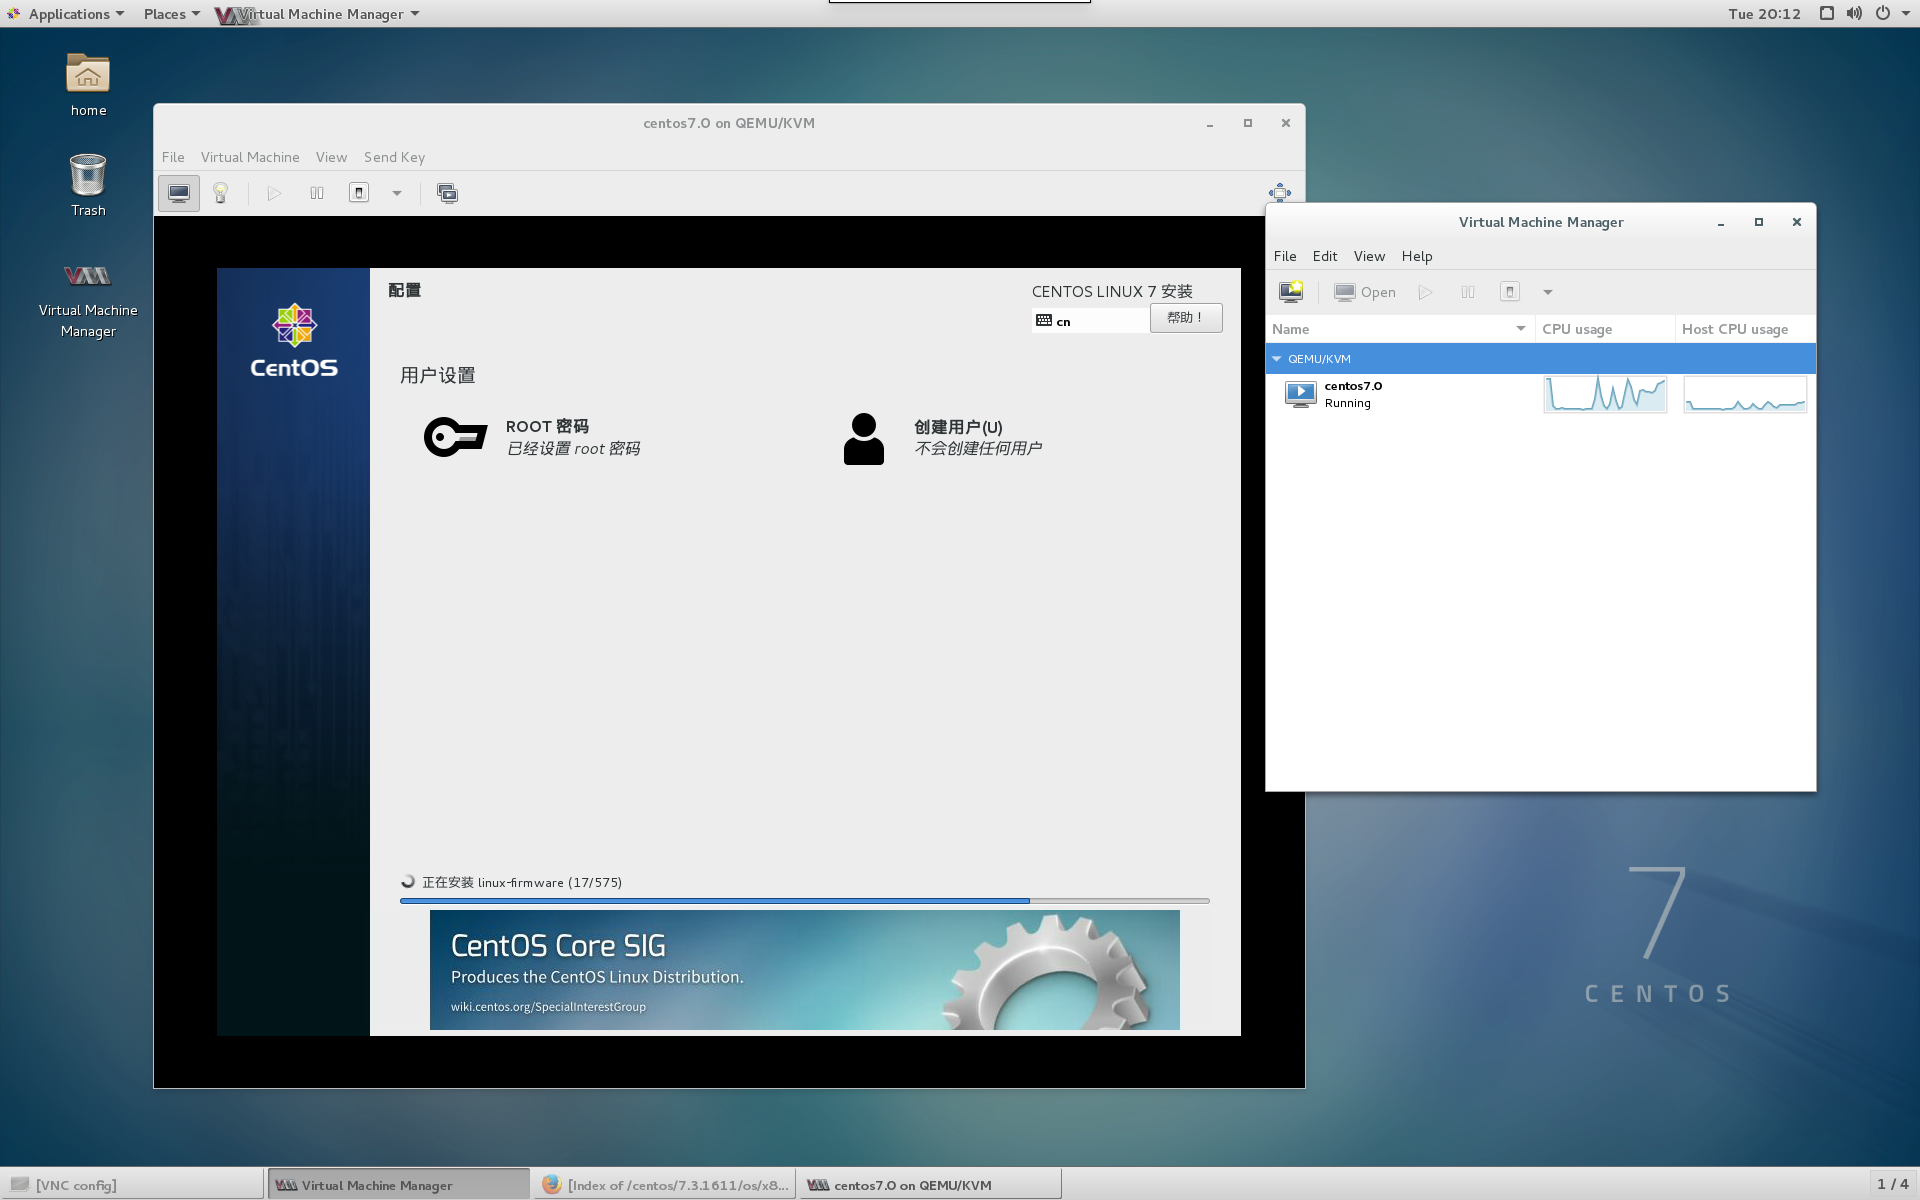
Task: Click the installation progress bar
Action: click(x=804, y=901)
